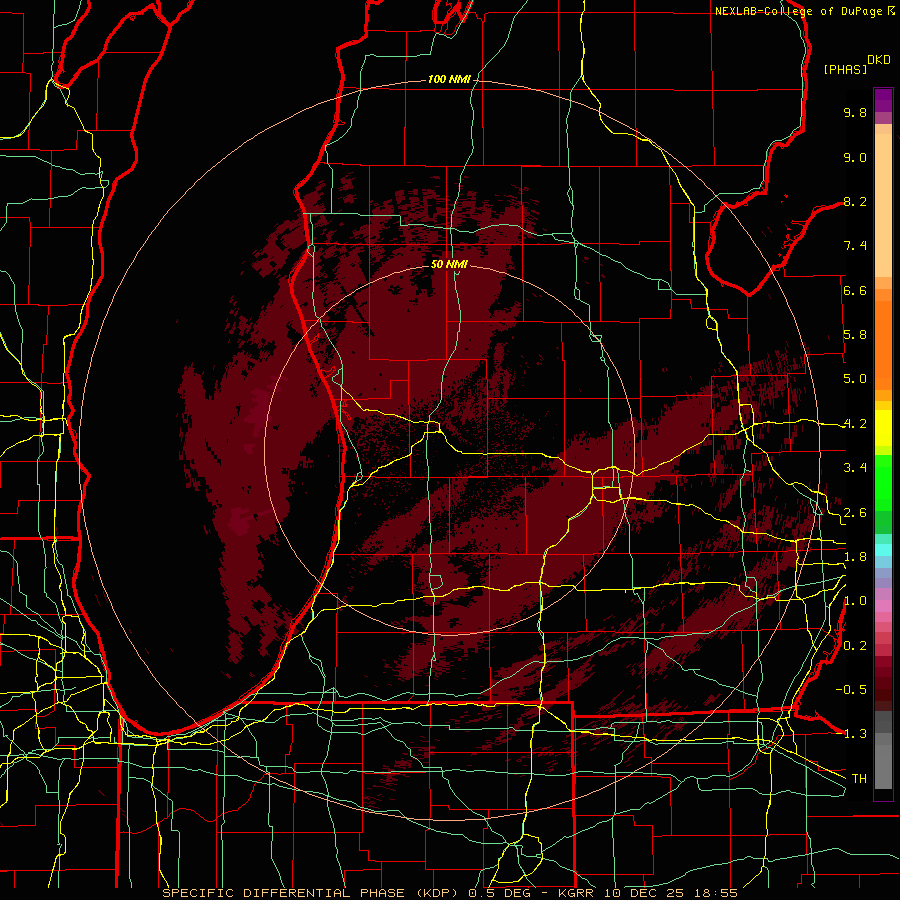Image resolution: width=900 pixels, height=900 pixels.
Task: Click the -0.5 scale value
Action: [x=851, y=690]
